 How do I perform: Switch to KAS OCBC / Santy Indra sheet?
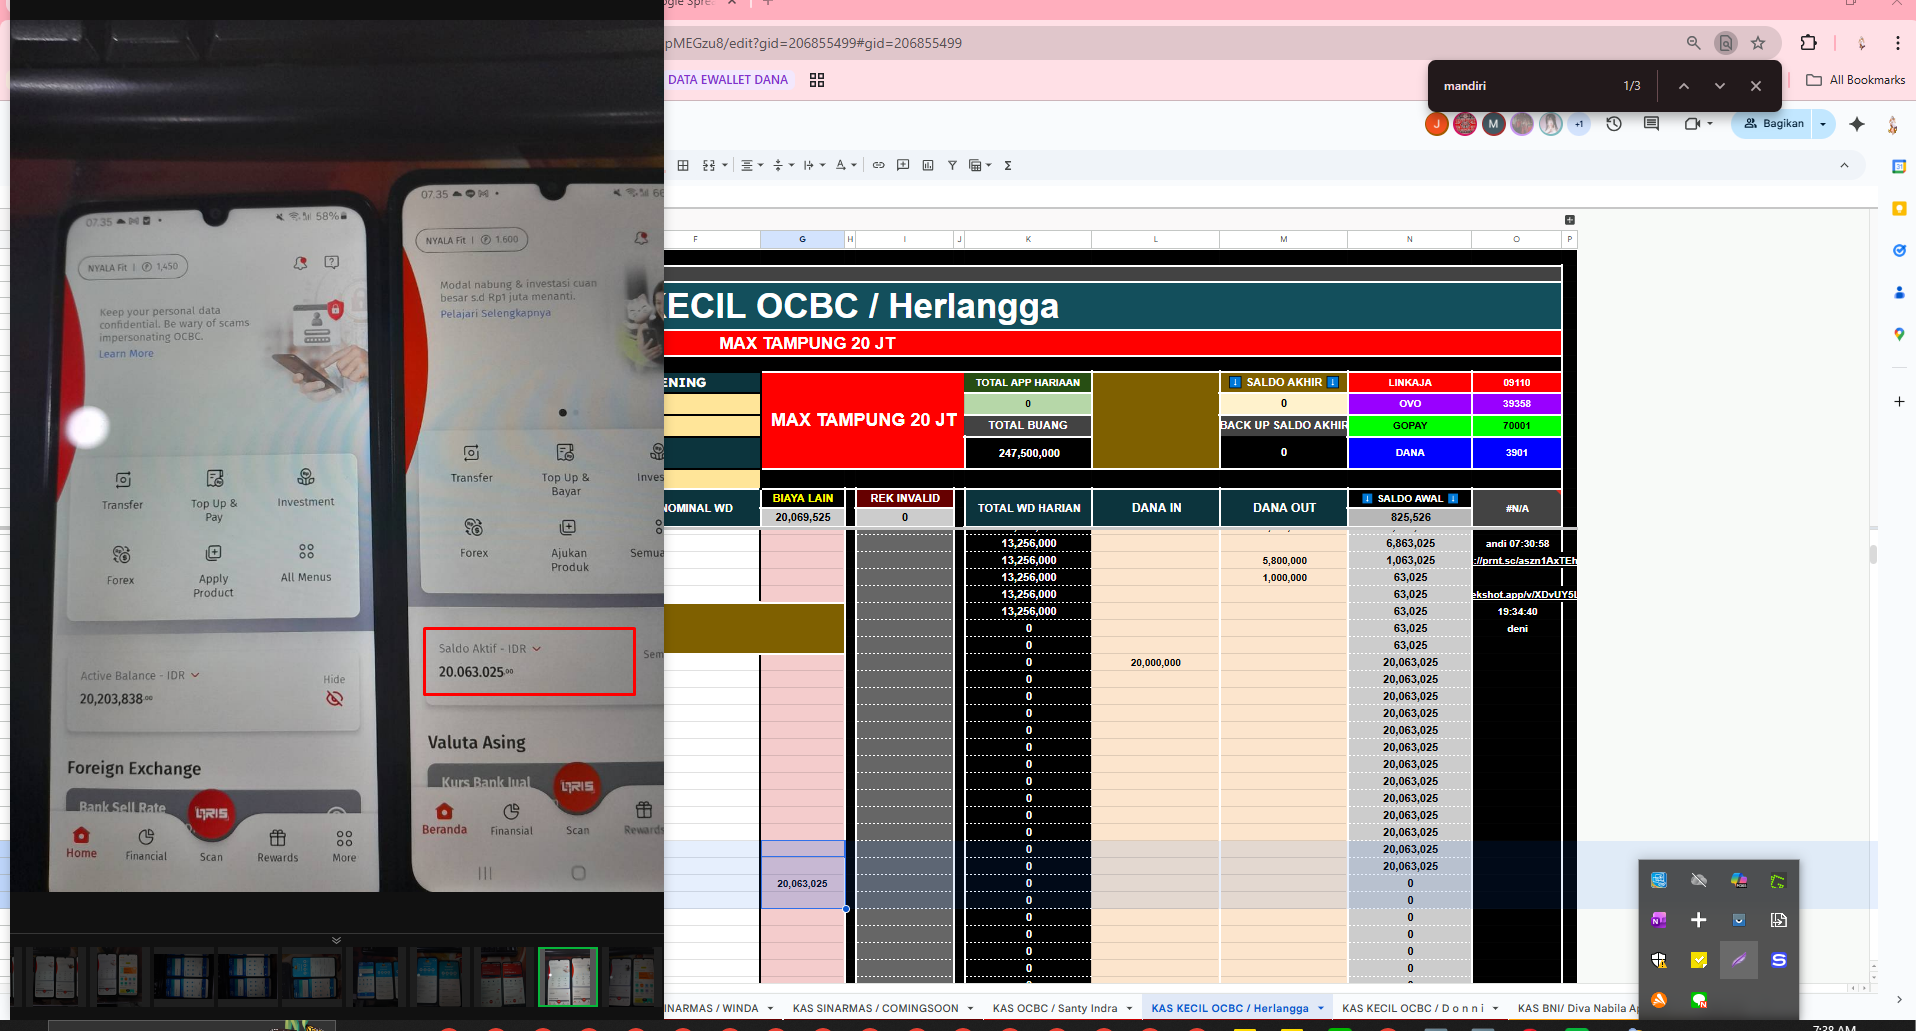click(1054, 1008)
